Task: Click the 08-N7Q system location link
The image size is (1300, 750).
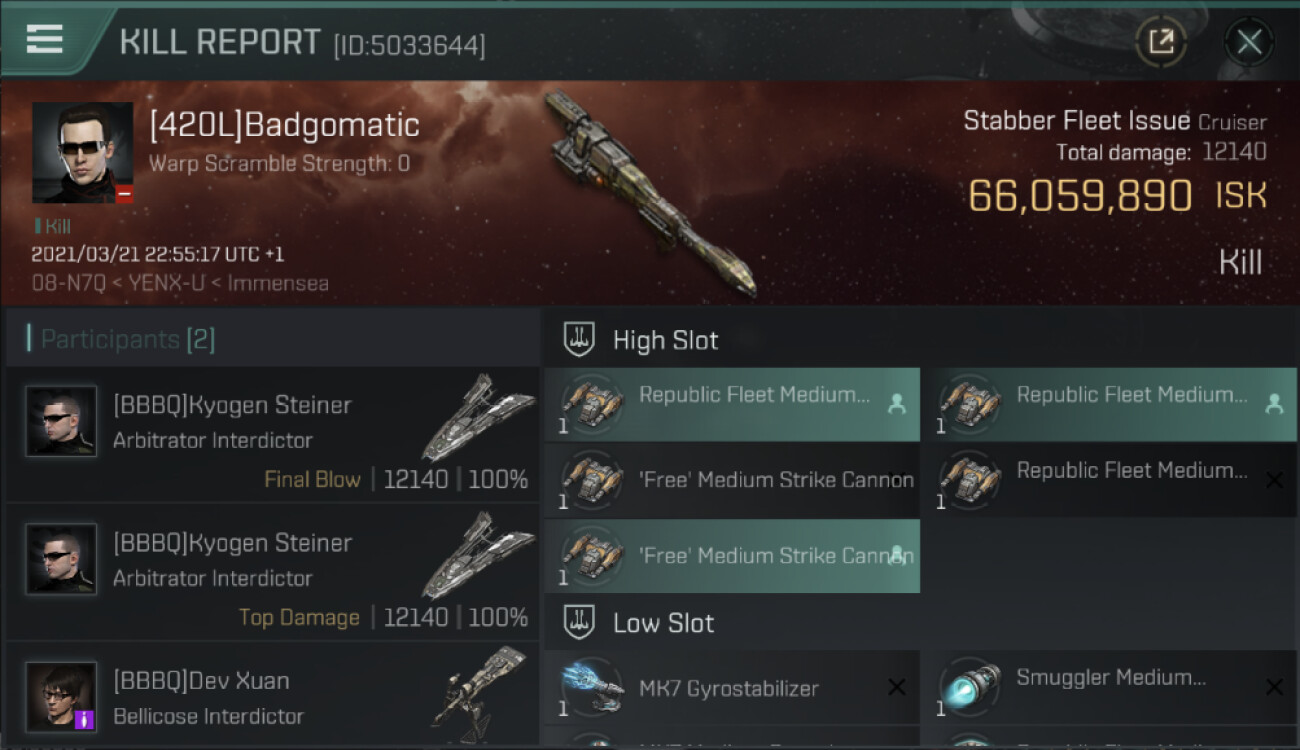Action: coord(69,283)
